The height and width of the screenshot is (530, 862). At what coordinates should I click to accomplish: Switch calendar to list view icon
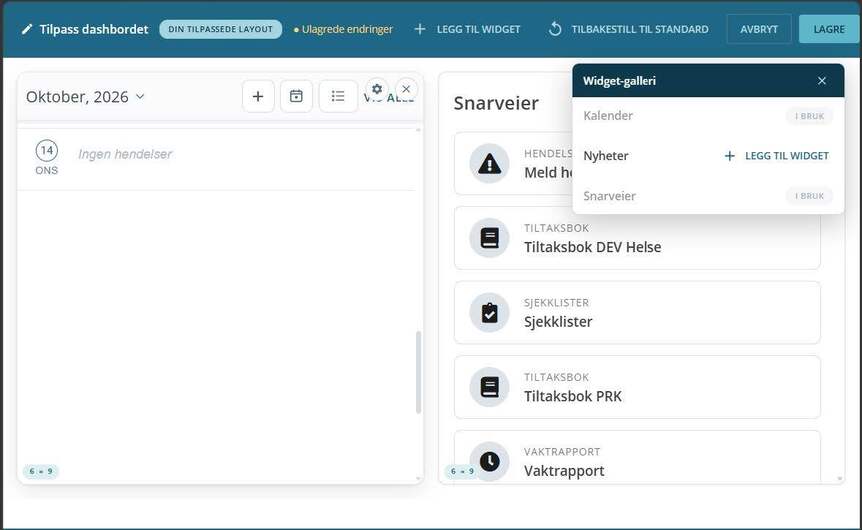click(x=338, y=96)
